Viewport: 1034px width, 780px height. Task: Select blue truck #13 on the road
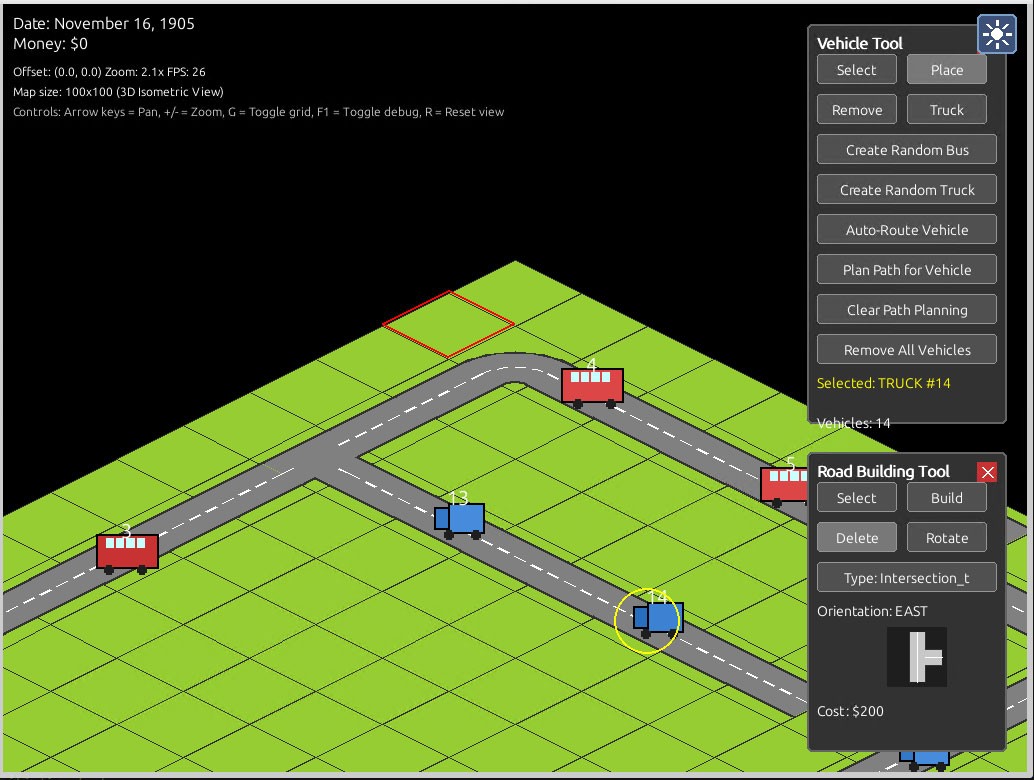[462, 518]
